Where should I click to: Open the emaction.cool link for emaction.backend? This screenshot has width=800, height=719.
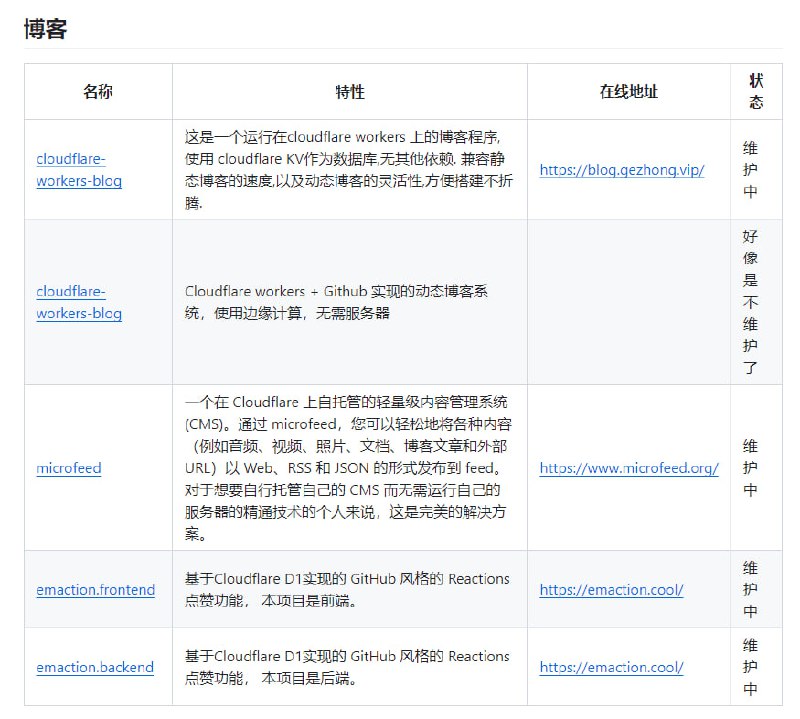pos(613,667)
